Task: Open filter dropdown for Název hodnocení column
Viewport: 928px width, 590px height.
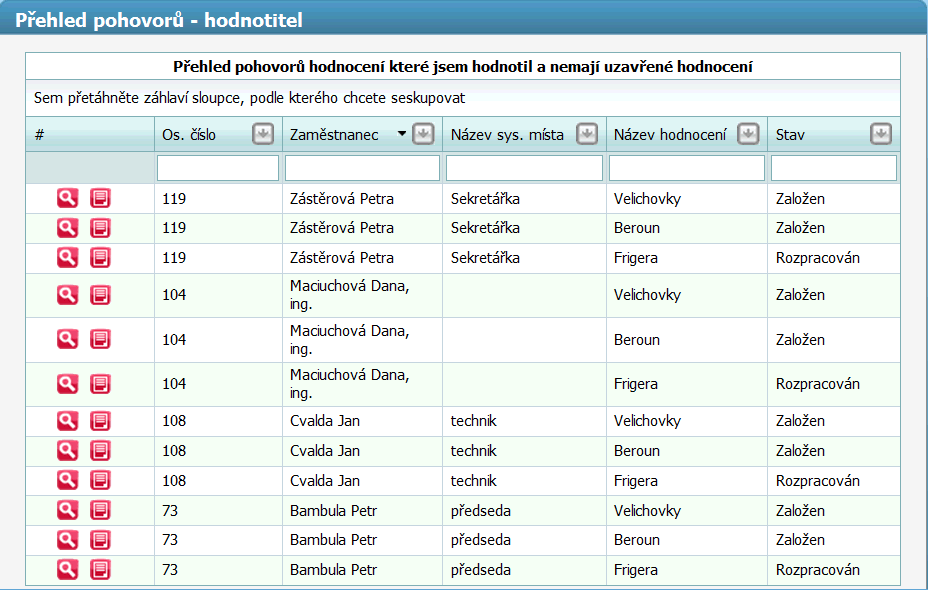Action: [x=748, y=134]
